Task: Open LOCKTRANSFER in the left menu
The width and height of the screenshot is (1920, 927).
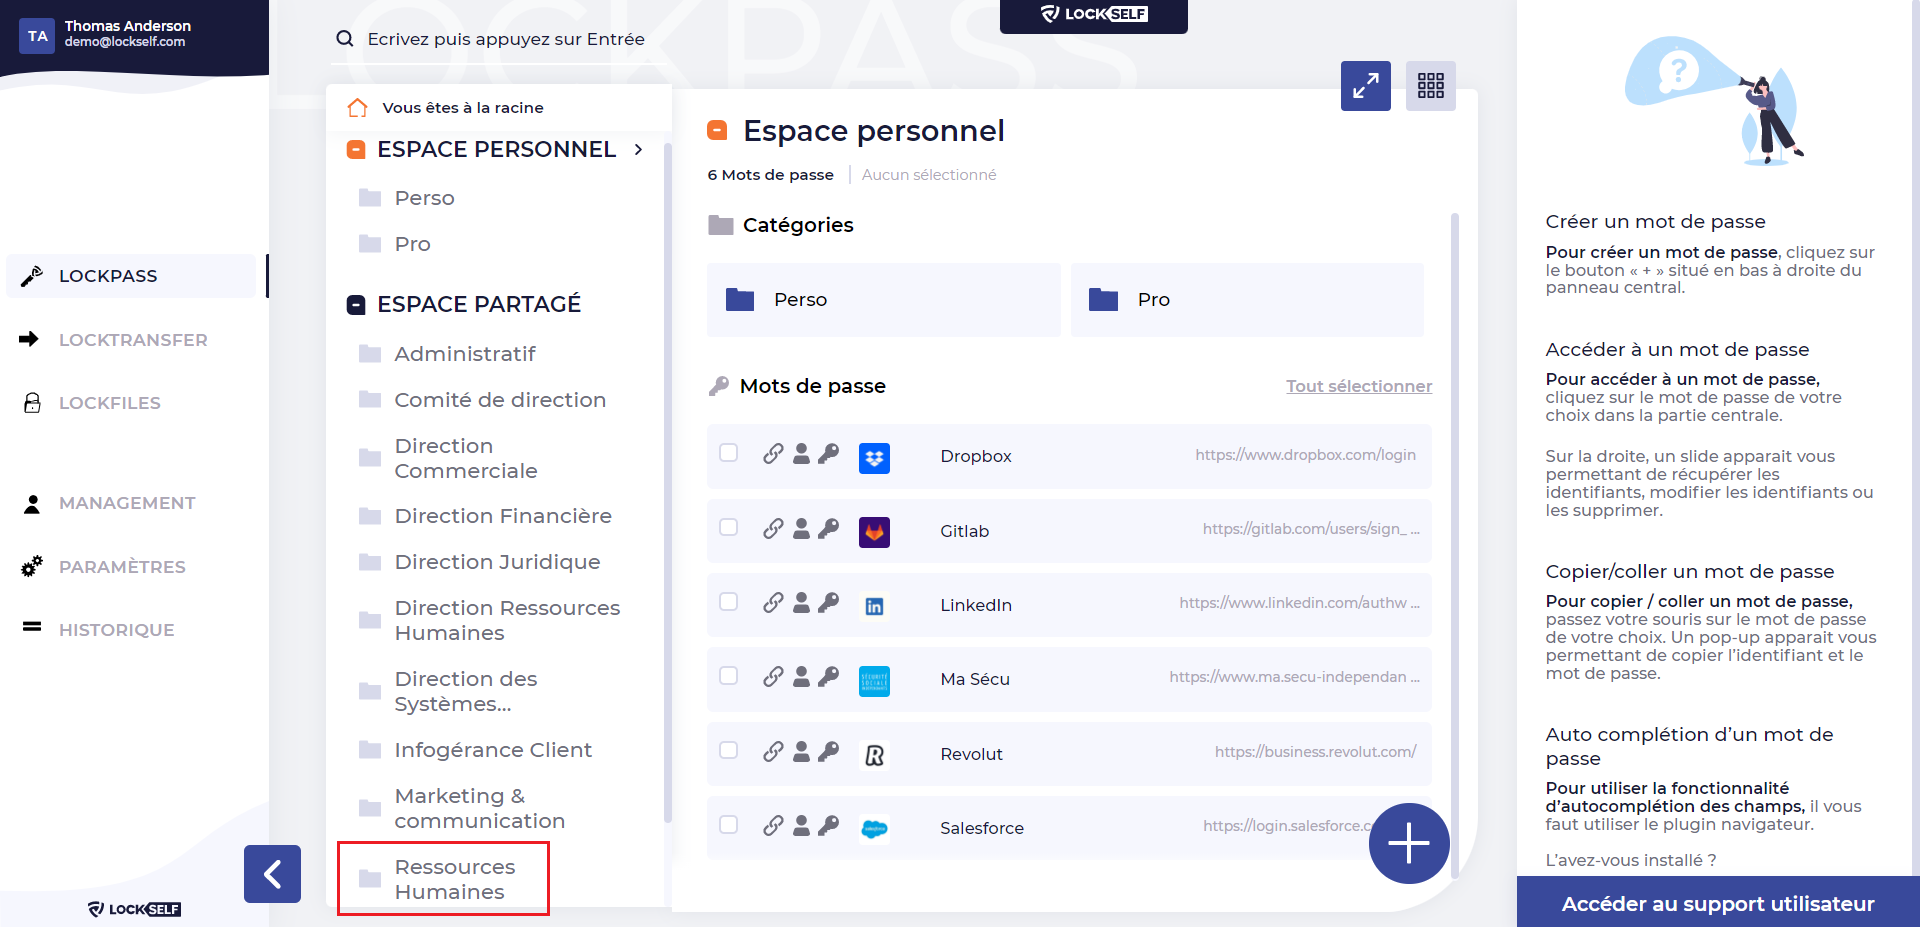Action: (133, 340)
